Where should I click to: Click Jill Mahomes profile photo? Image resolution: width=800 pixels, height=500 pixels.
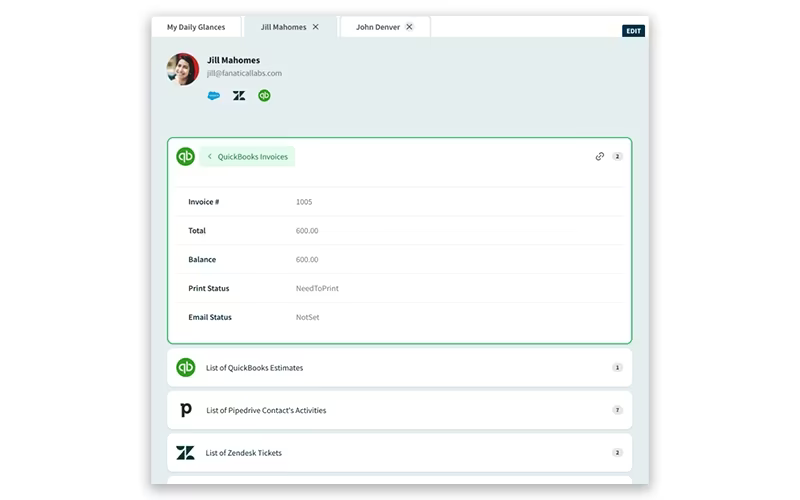(x=183, y=69)
